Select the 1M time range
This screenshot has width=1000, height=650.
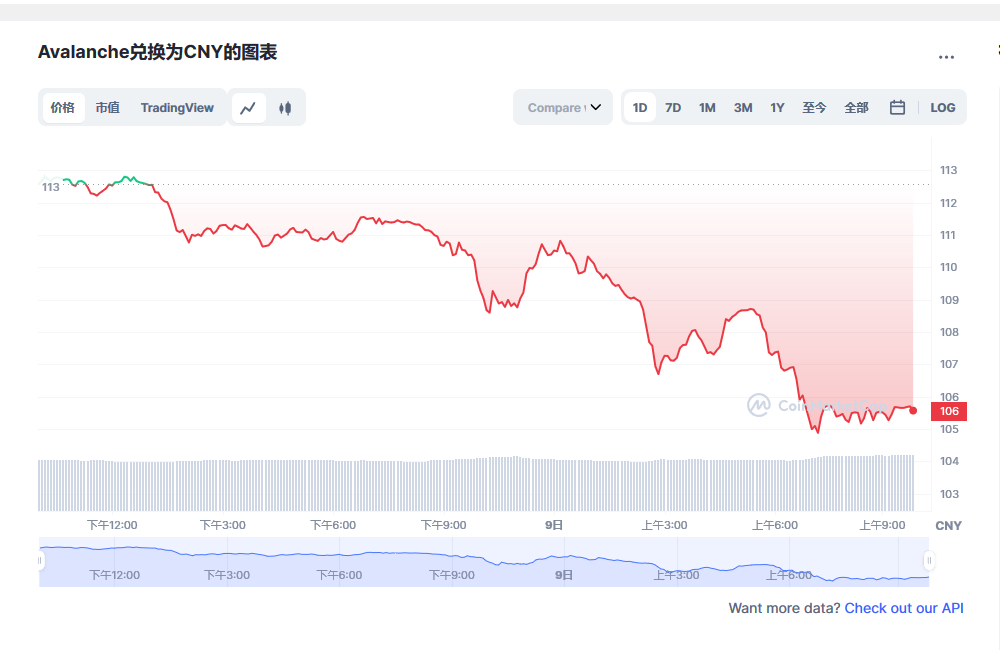[x=707, y=107]
